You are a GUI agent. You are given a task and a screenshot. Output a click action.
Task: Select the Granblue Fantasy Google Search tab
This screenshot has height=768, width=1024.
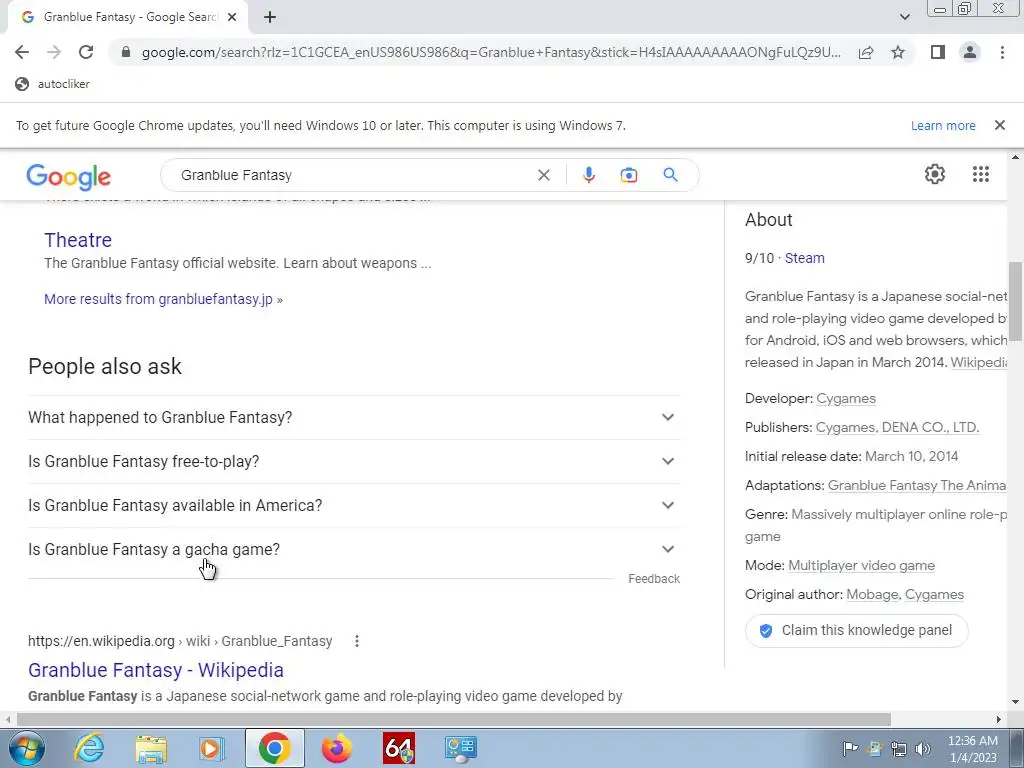[x=129, y=17]
